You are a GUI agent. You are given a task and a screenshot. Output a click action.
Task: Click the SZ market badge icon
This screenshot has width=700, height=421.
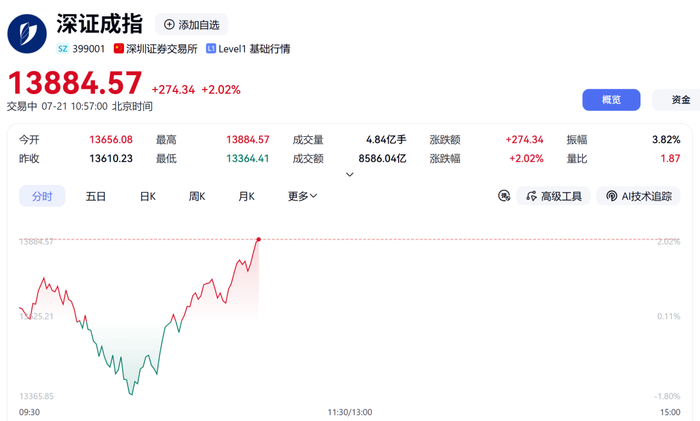pyautogui.click(x=62, y=49)
